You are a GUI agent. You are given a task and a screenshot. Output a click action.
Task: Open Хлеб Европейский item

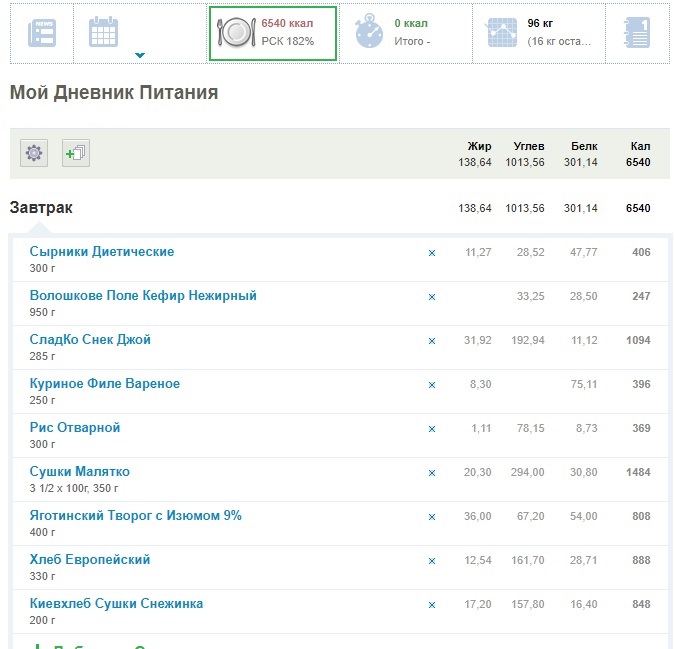[x=90, y=560]
